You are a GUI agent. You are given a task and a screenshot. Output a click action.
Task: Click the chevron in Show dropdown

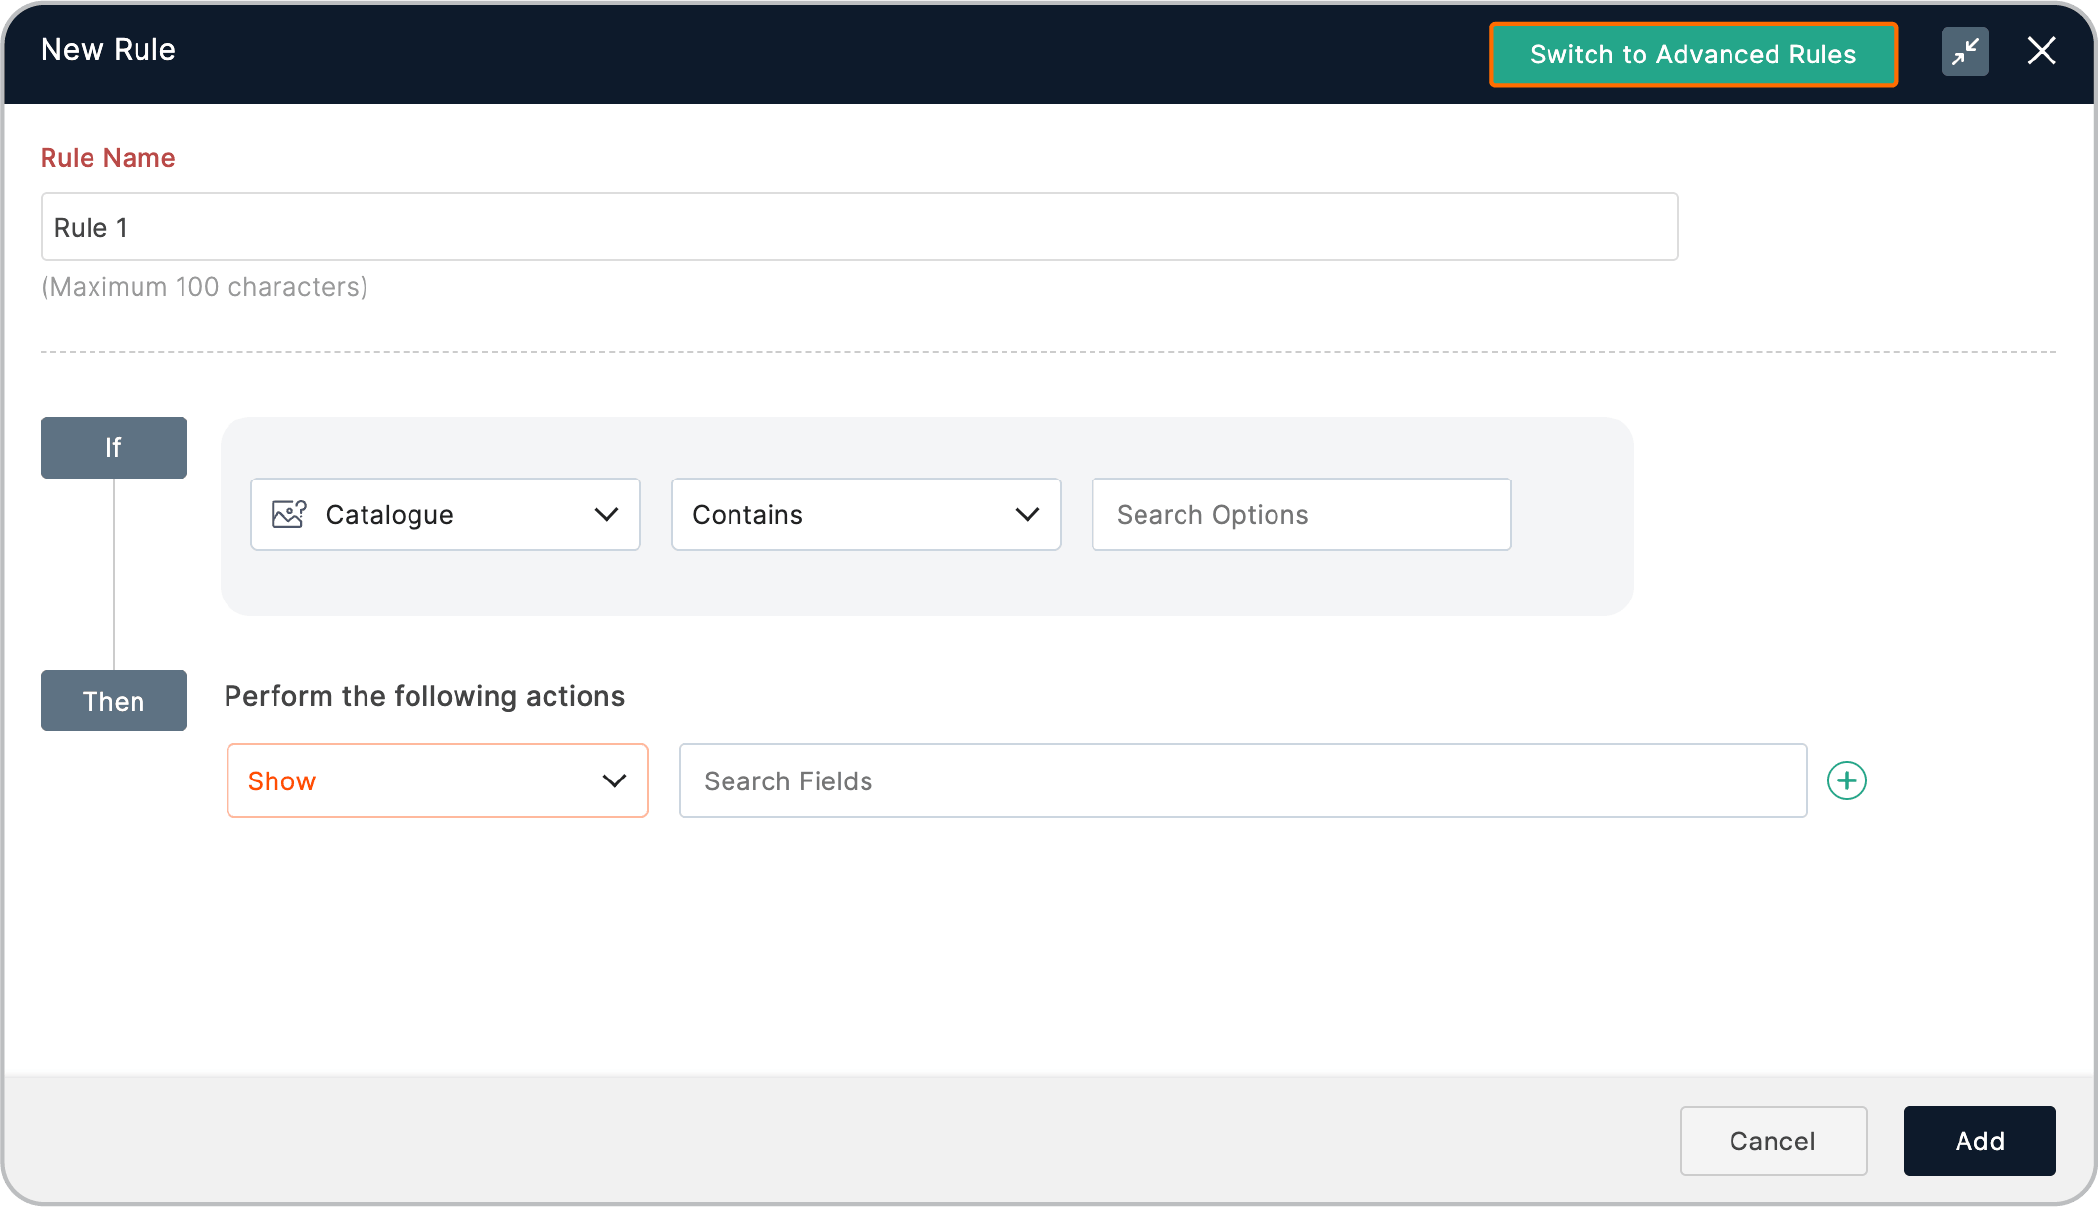(614, 781)
